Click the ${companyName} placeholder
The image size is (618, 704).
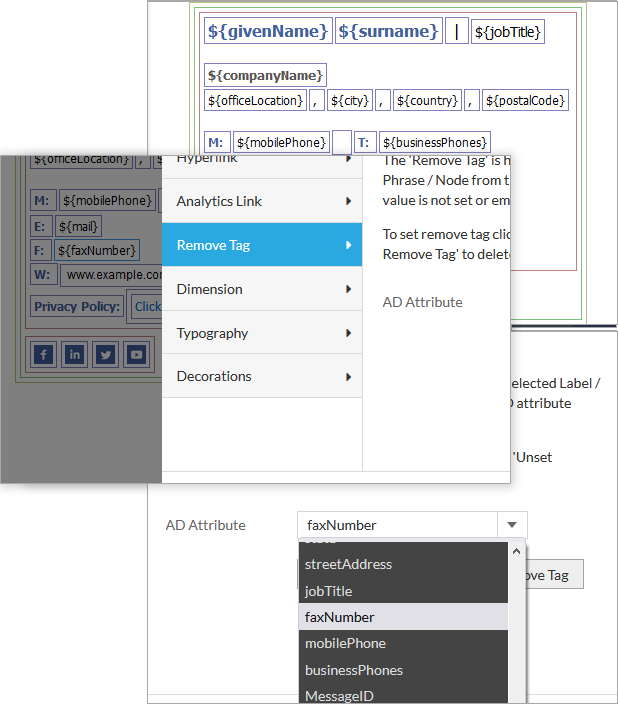266,75
